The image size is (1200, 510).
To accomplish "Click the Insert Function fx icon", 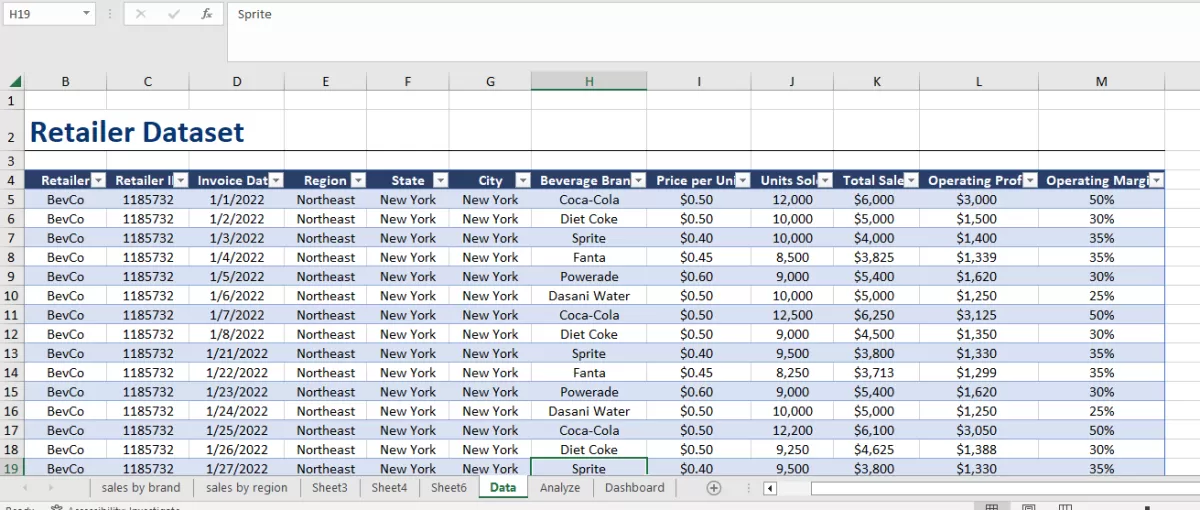I will coord(206,14).
